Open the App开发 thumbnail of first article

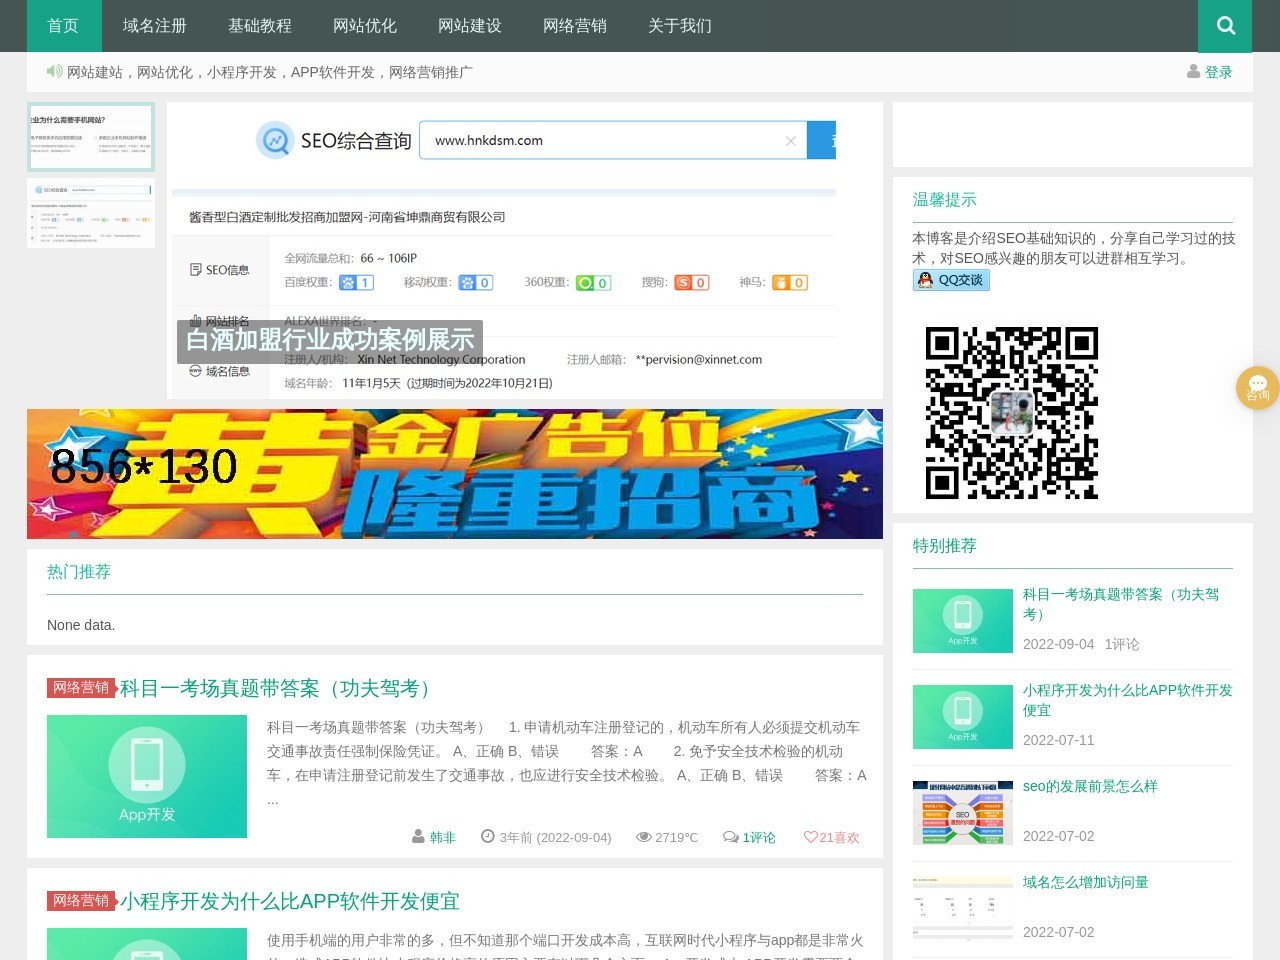pos(147,776)
